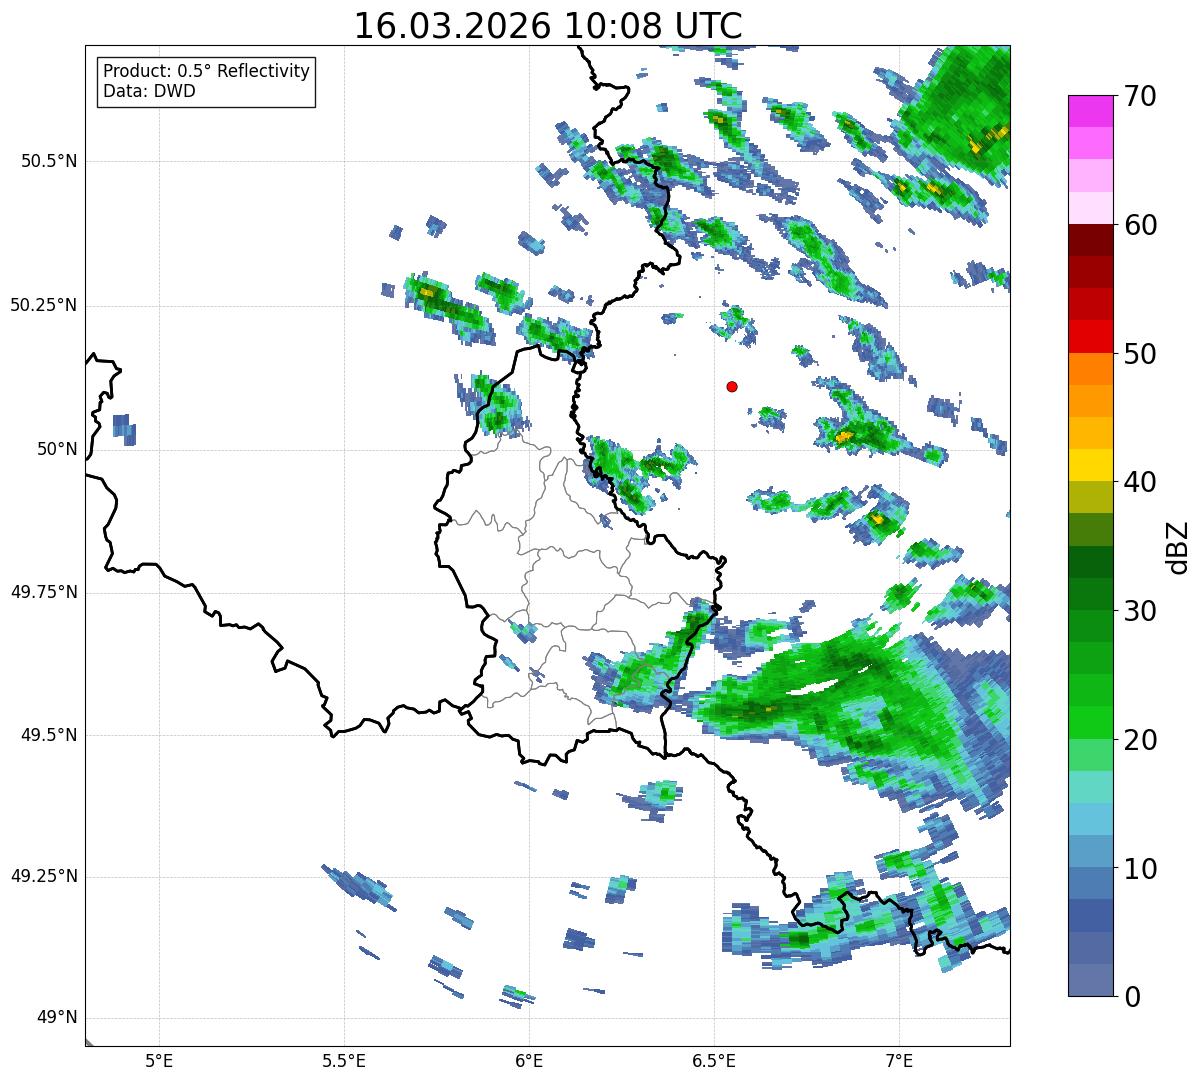Click the 16.03.2026 10:08 UTC title

[548, 26]
